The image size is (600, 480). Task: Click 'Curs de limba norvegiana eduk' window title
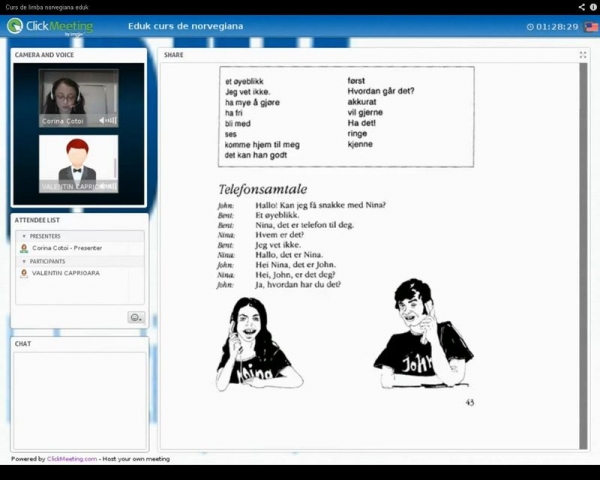coord(47,7)
